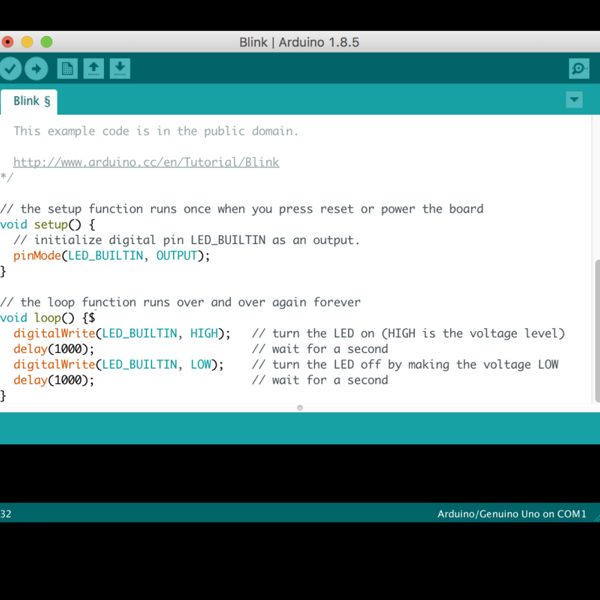This screenshot has height=600, width=600.
Task: Click the console divider handle dot
Action: pyautogui.click(x=300, y=408)
